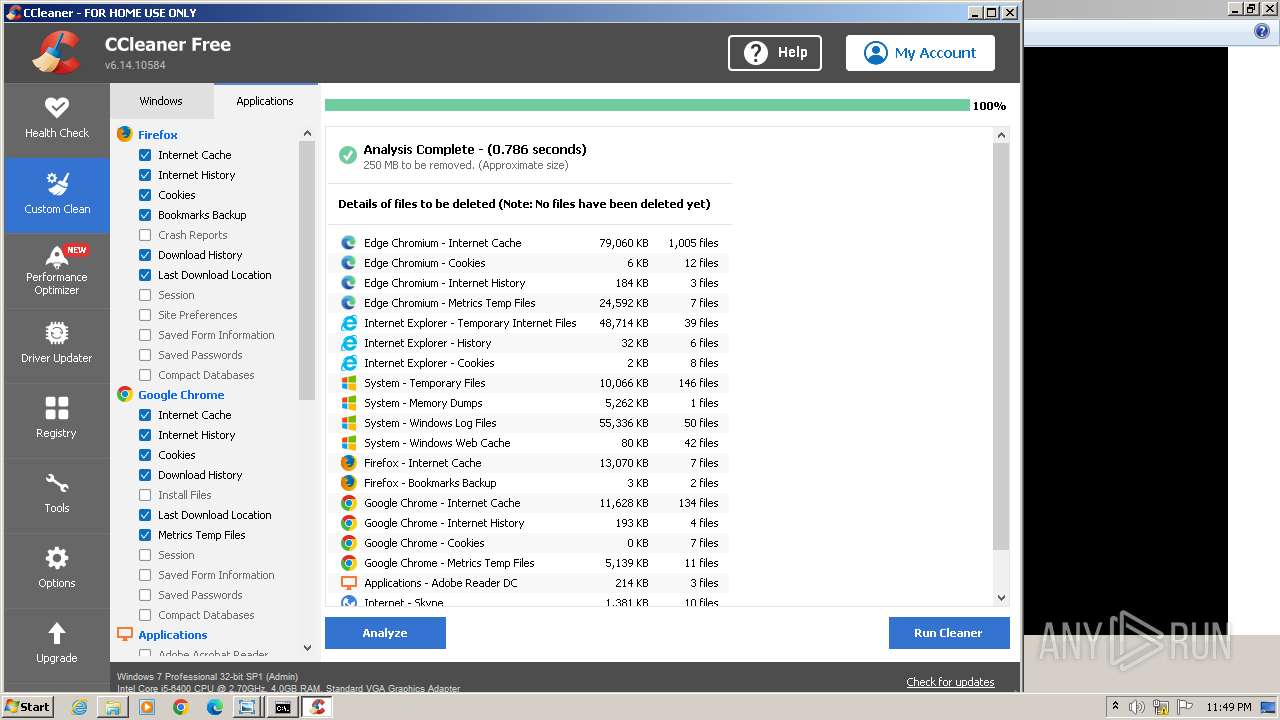This screenshot has width=1280, height=720.
Task: Open Windows Explorer from the taskbar
Action: (113, 707)
